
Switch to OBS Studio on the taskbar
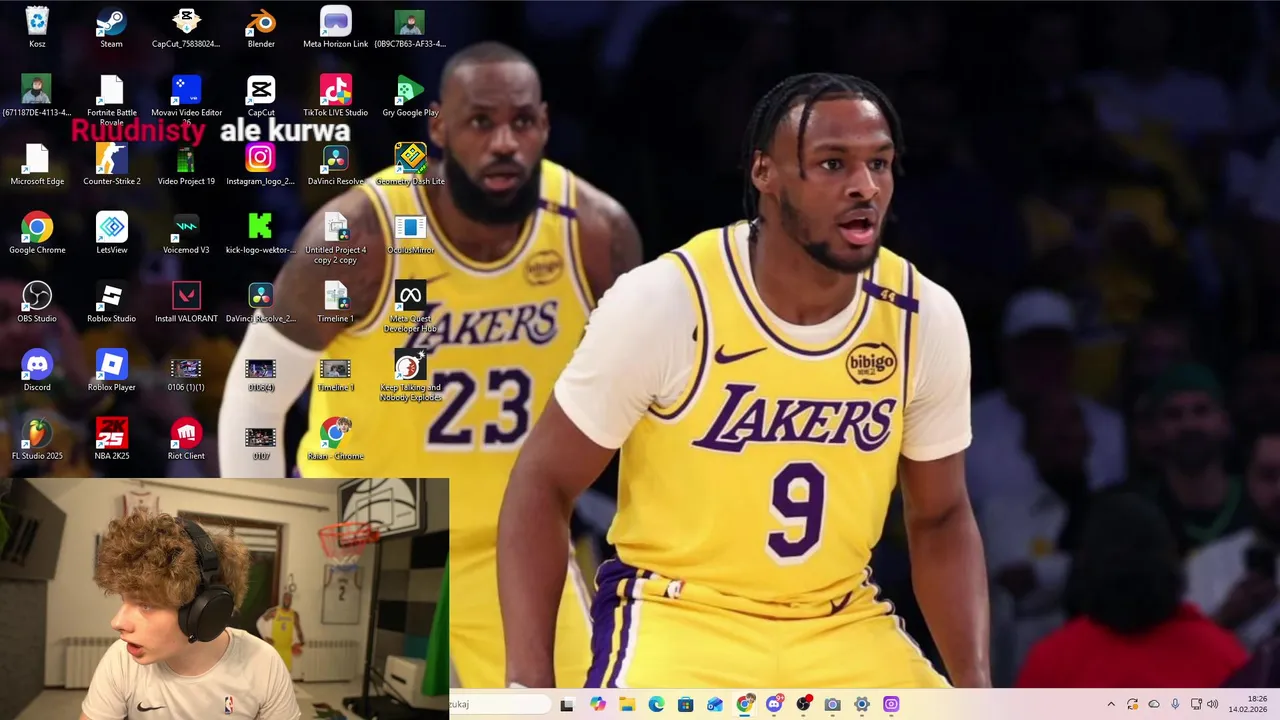point(803,704)
